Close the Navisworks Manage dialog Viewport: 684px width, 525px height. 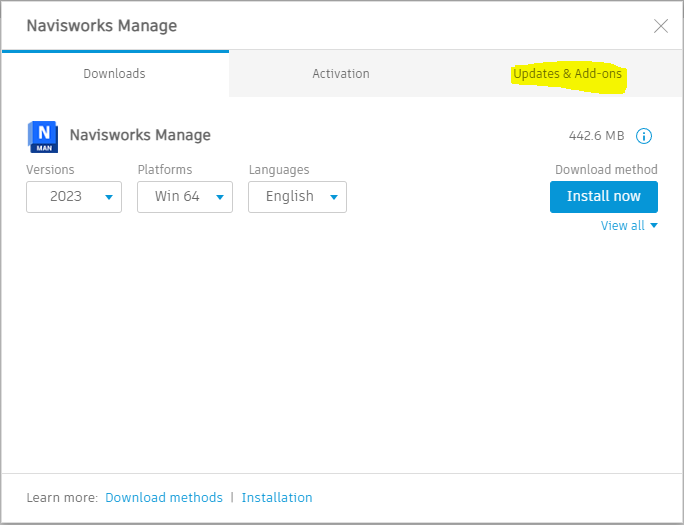(x=660, y=26)
